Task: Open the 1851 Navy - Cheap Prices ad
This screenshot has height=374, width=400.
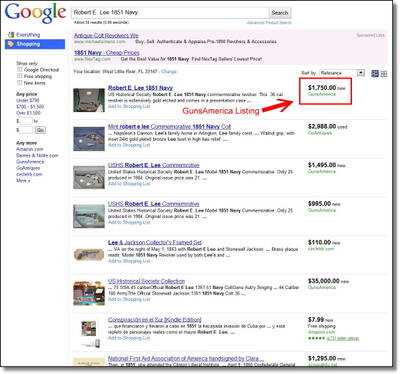Action: tap(107, 53)
